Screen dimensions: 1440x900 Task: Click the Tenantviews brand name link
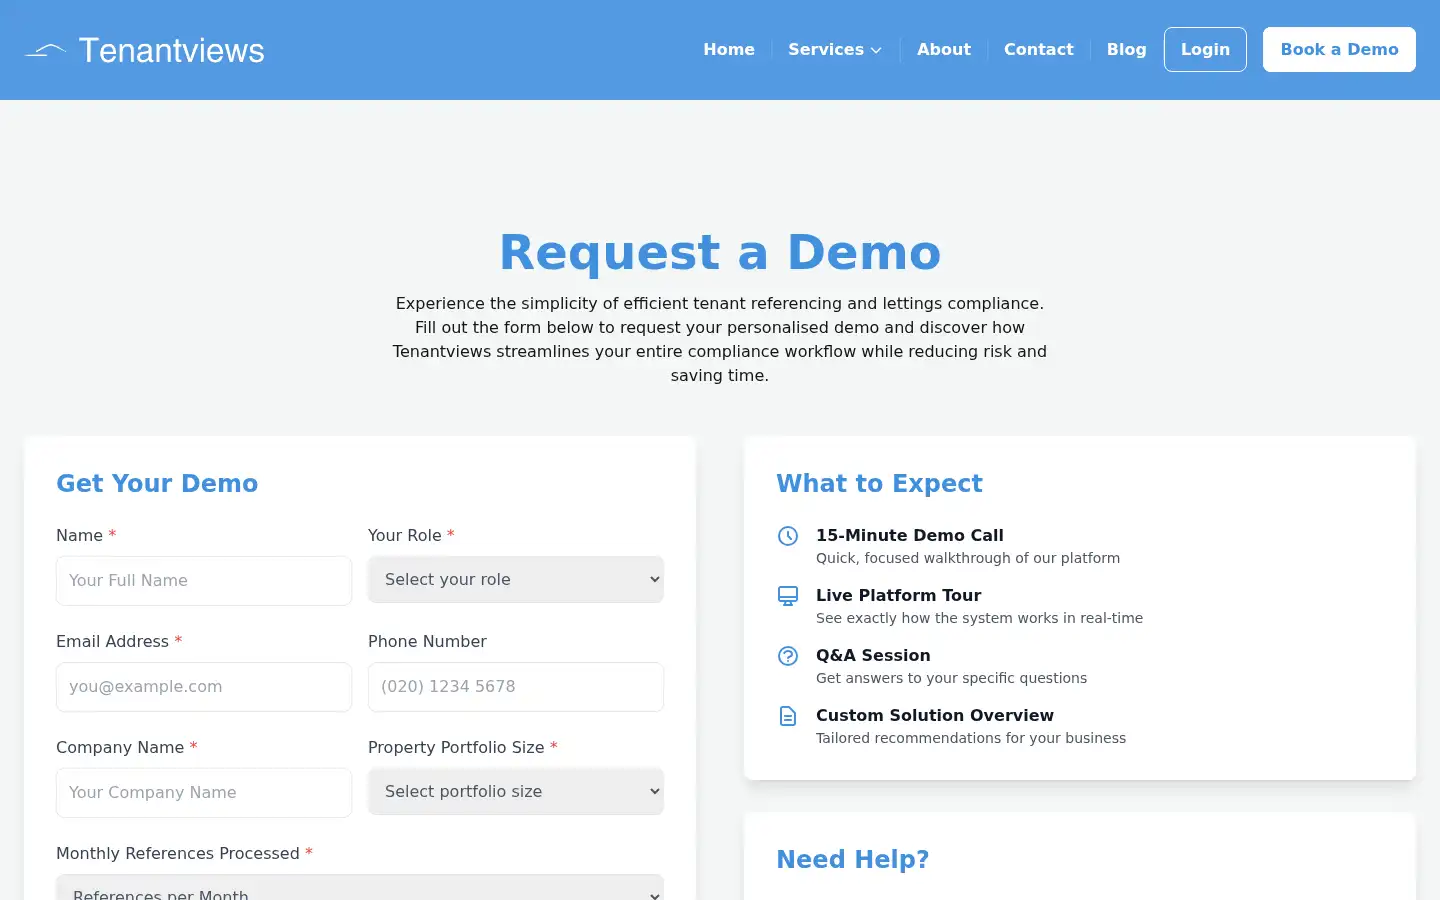coord(172,51)
